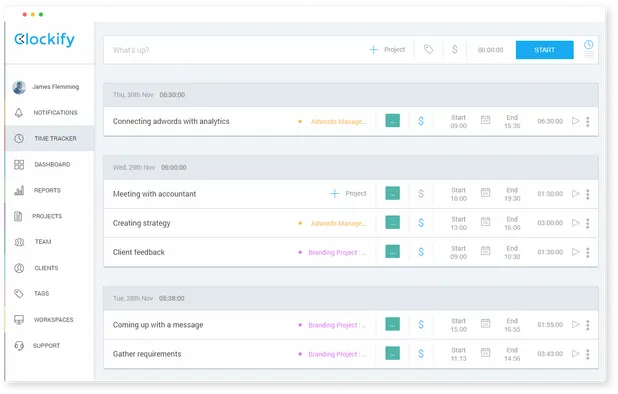Open calendar for Client feedback entry
This screenshot has width=618, height=394.
(x=486, y=251)
